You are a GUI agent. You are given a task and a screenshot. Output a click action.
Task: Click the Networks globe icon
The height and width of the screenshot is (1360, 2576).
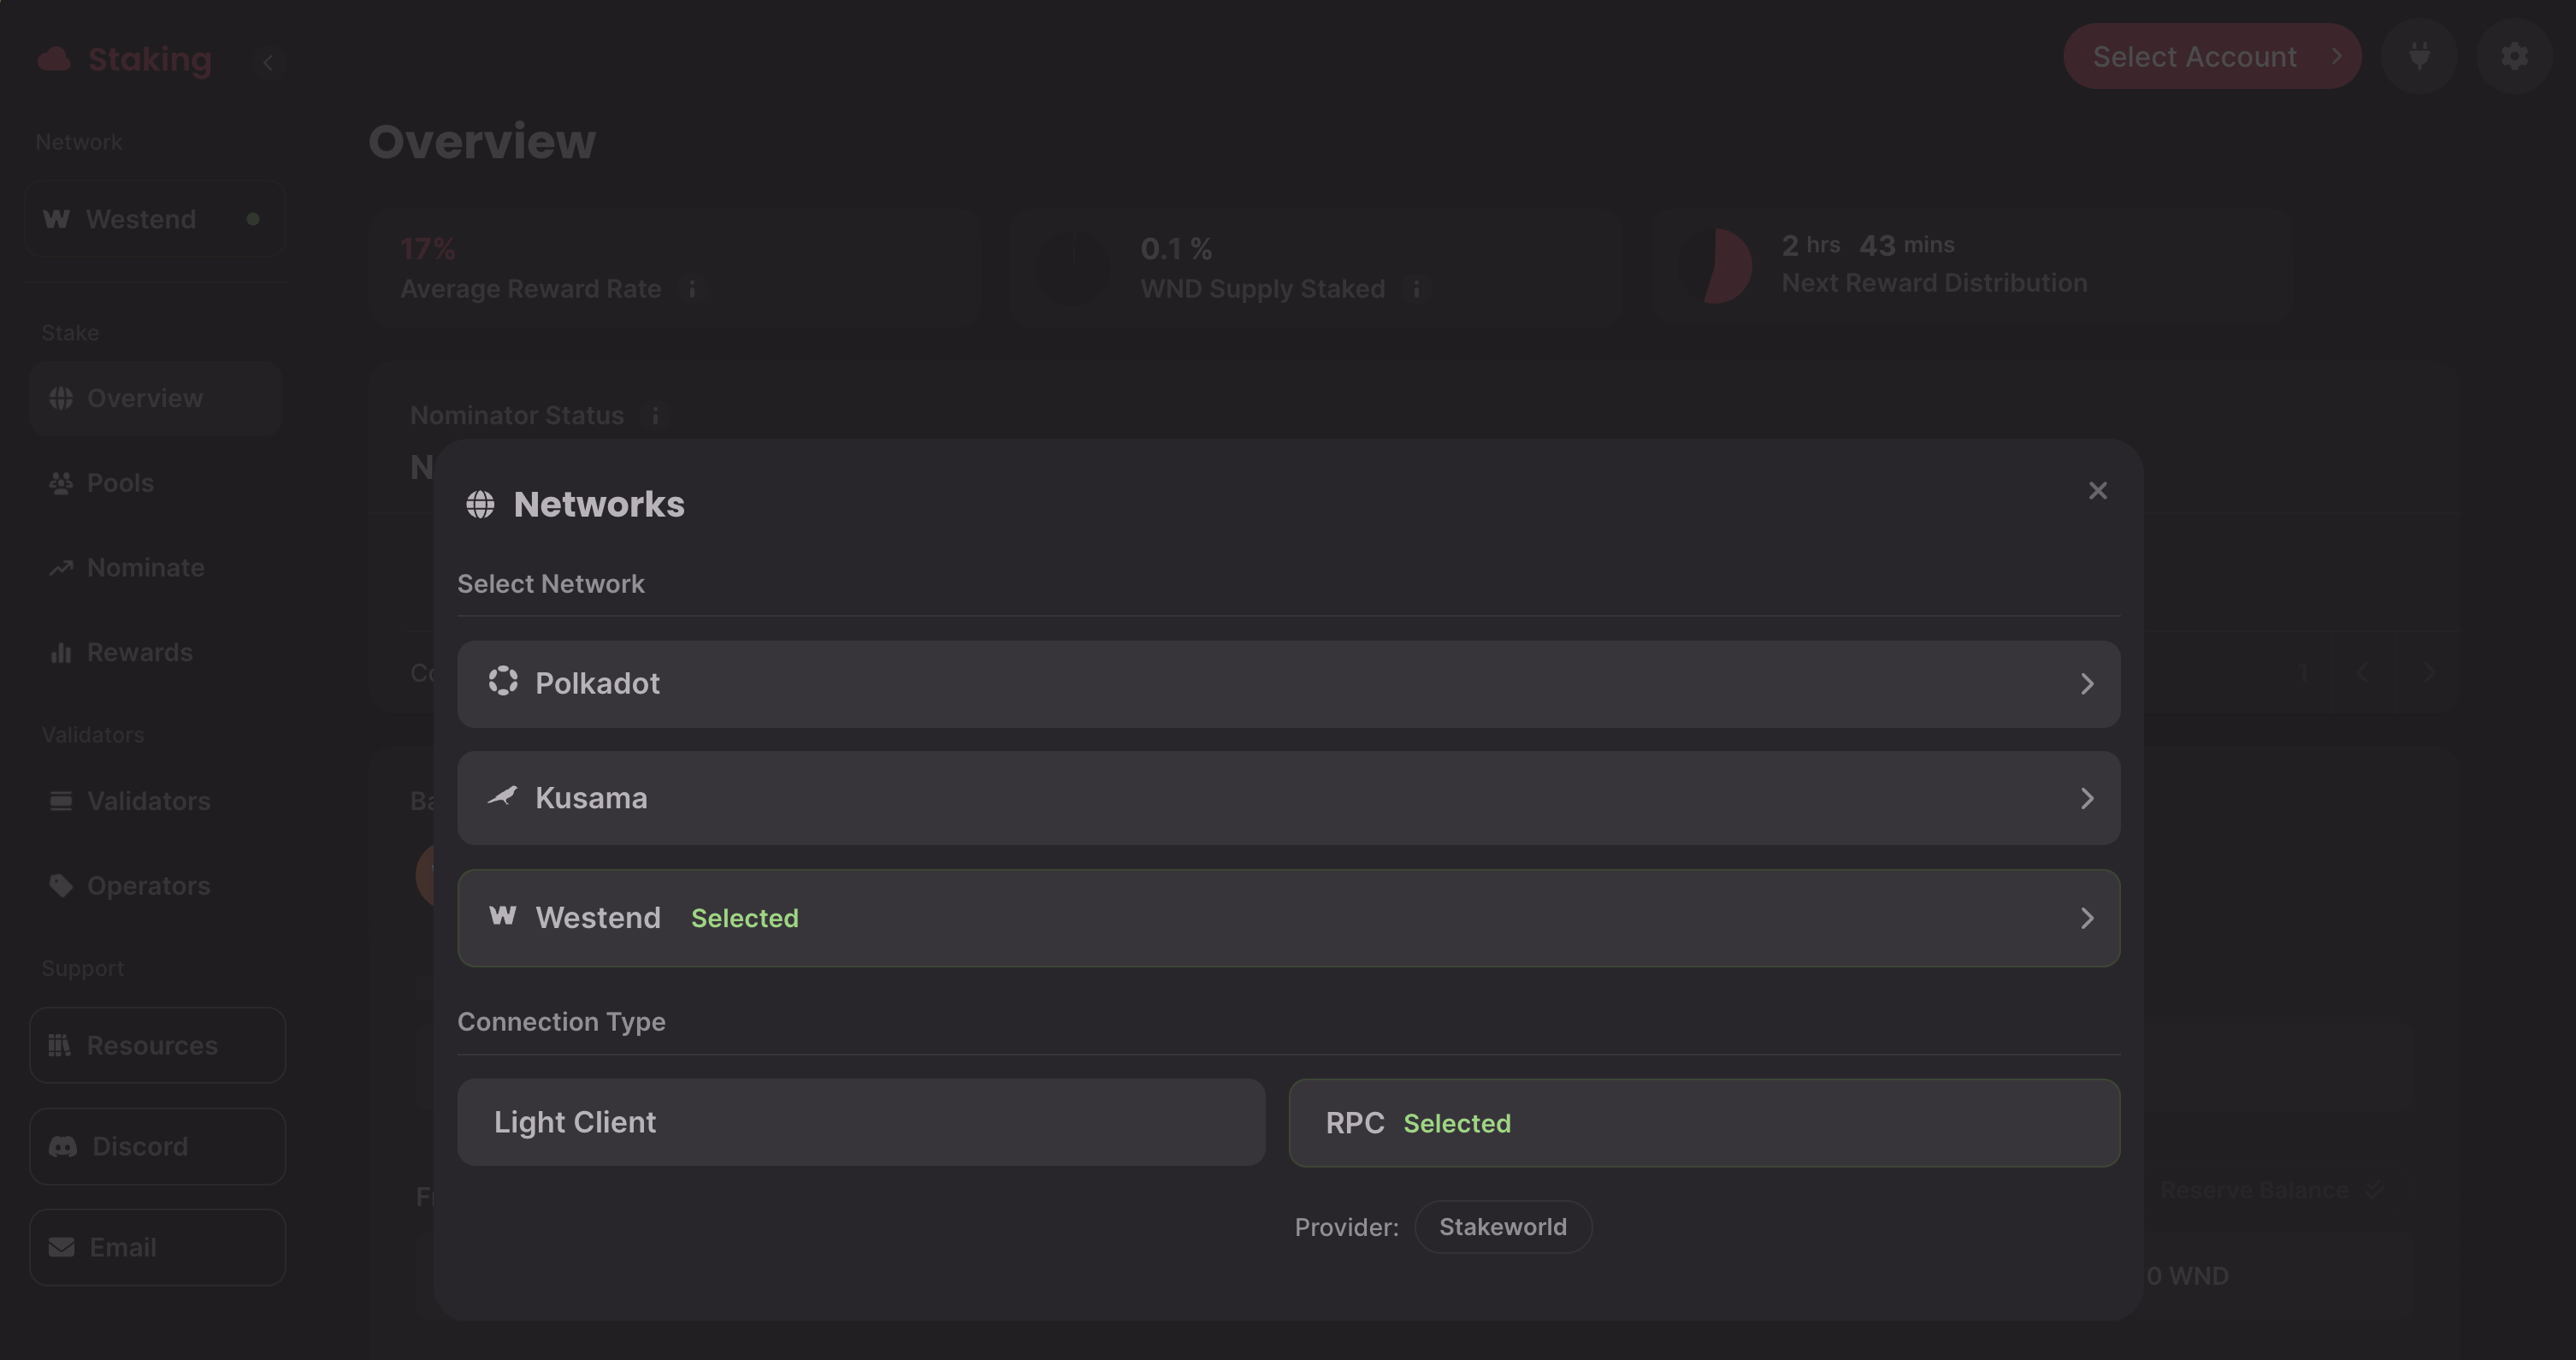[480, 504]
